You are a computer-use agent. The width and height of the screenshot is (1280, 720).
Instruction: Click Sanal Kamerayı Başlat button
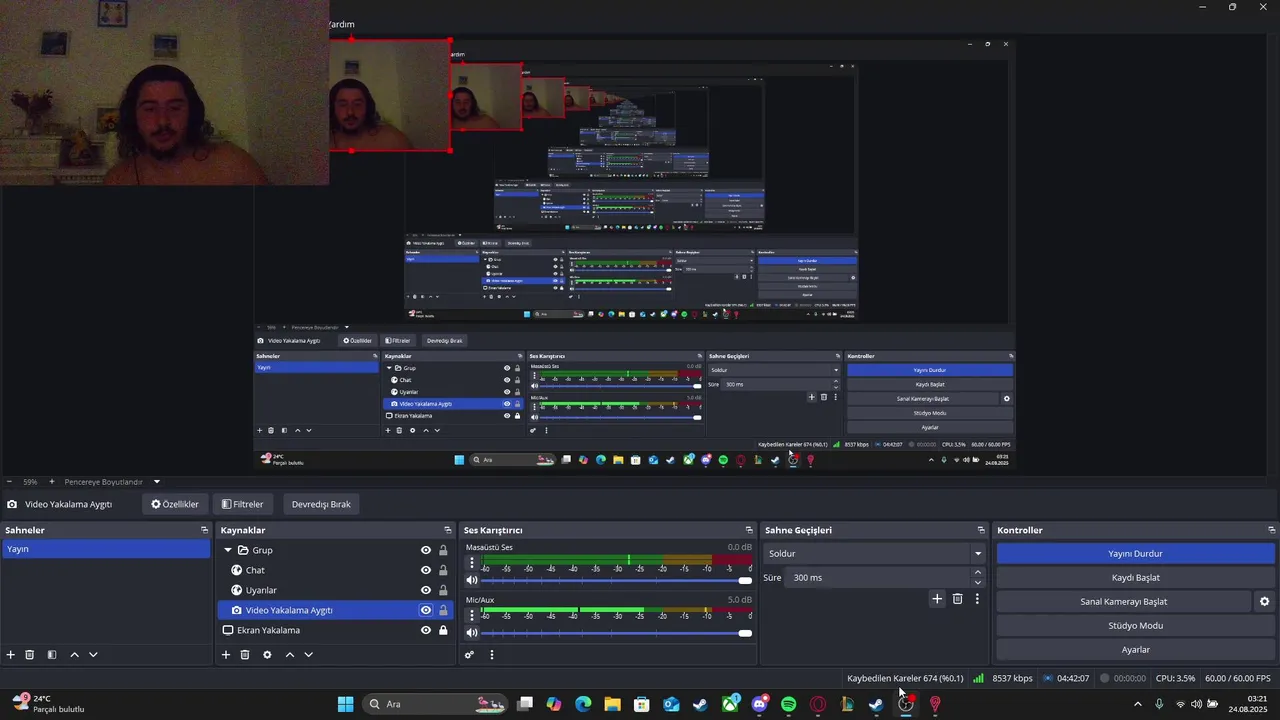point(1123,602)
